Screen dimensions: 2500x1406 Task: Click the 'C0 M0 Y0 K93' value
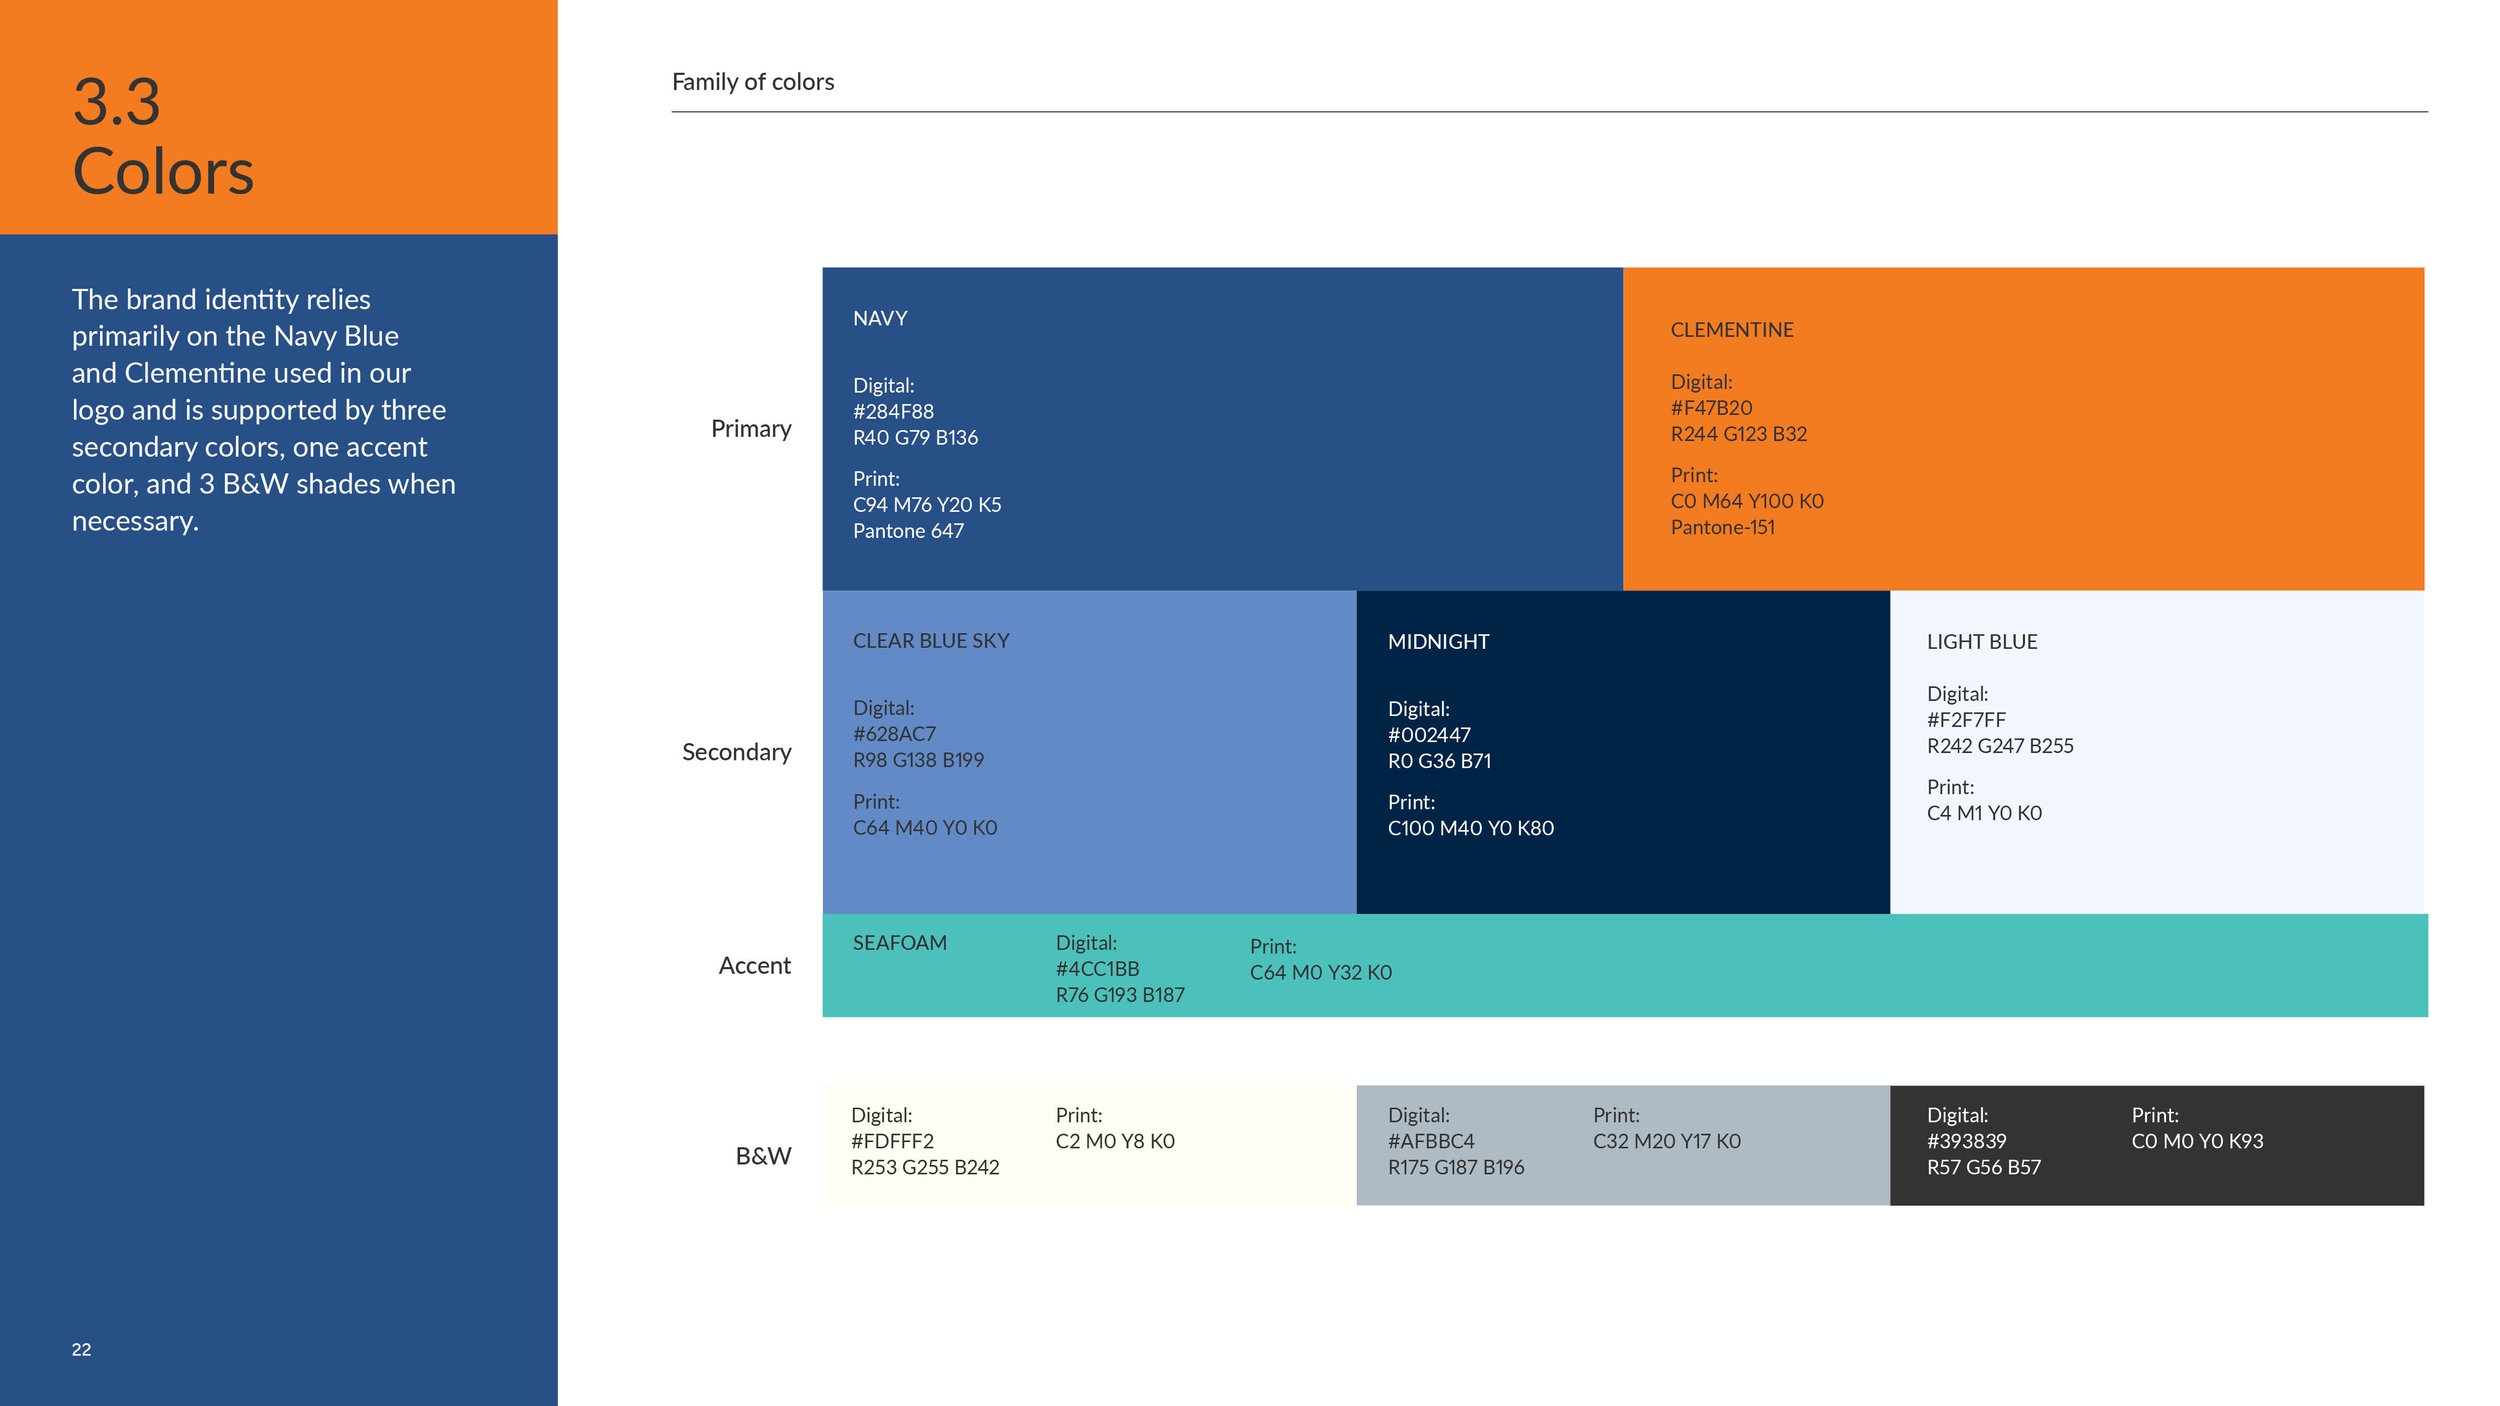point(2197,1141)
